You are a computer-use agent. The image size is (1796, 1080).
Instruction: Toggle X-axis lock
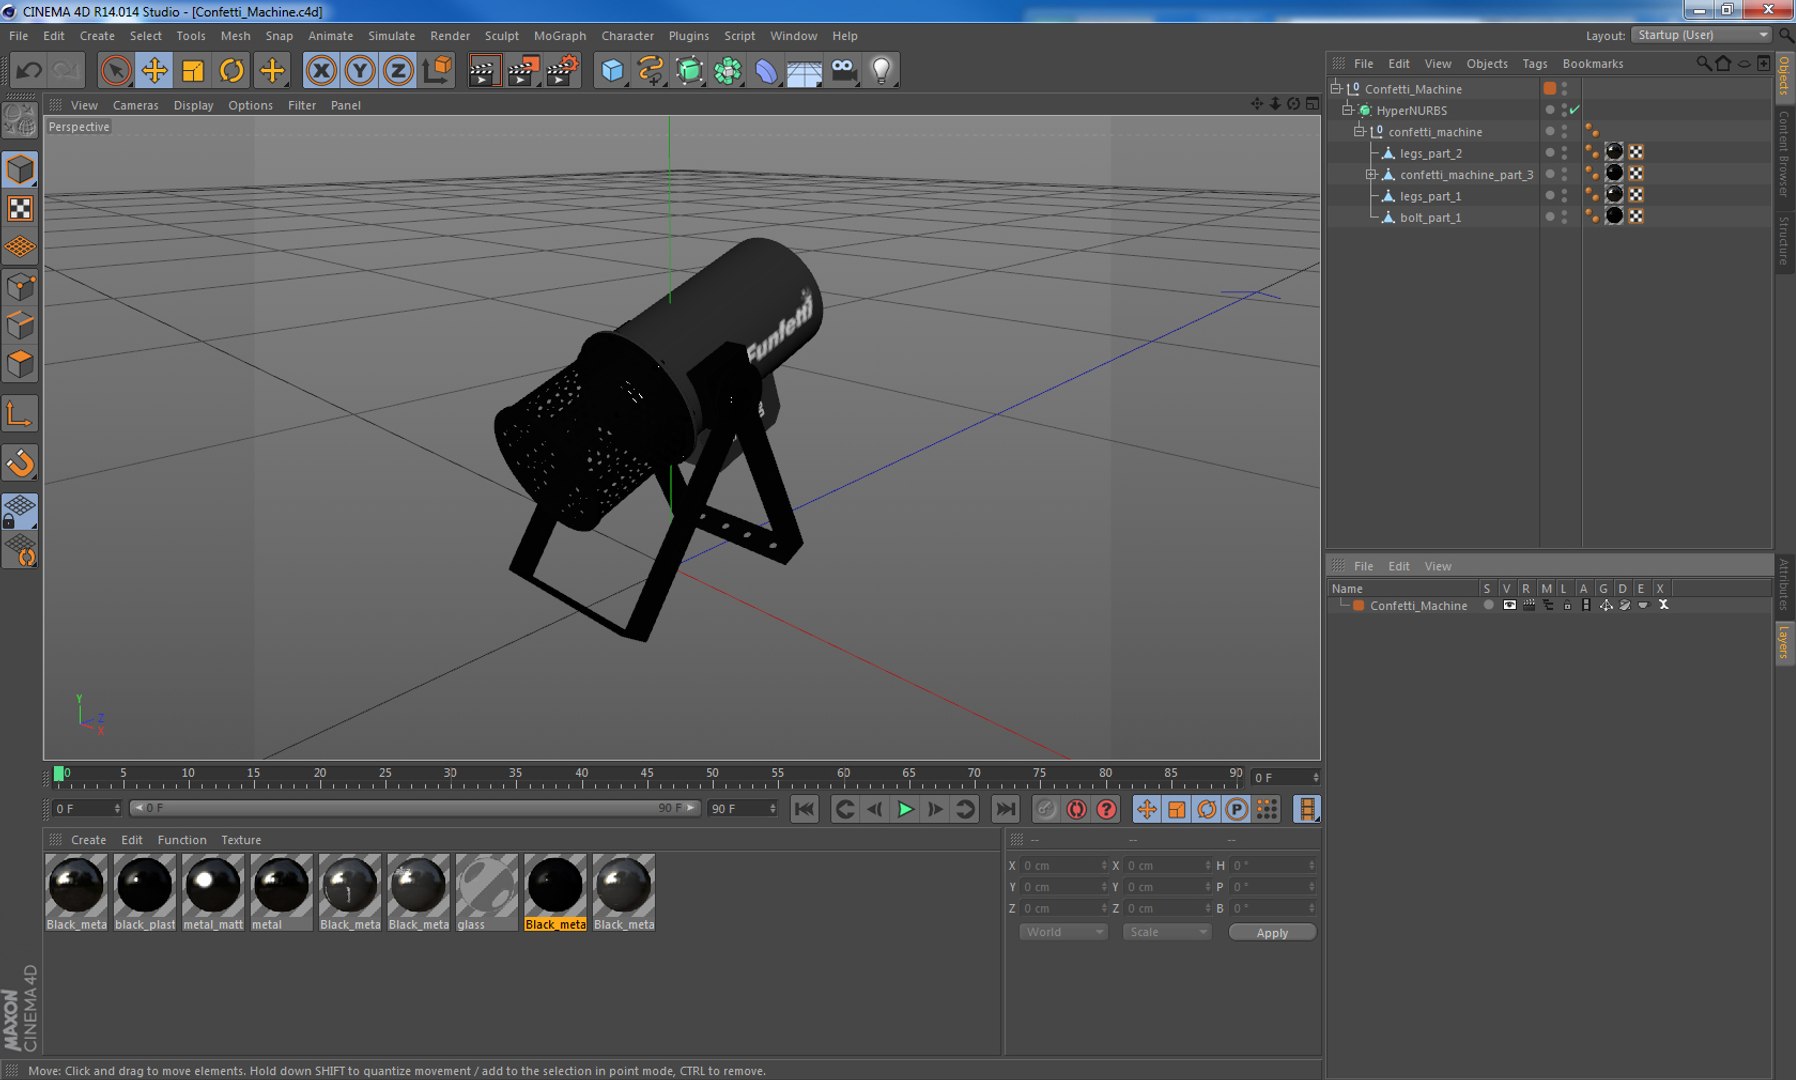point(321,70)
